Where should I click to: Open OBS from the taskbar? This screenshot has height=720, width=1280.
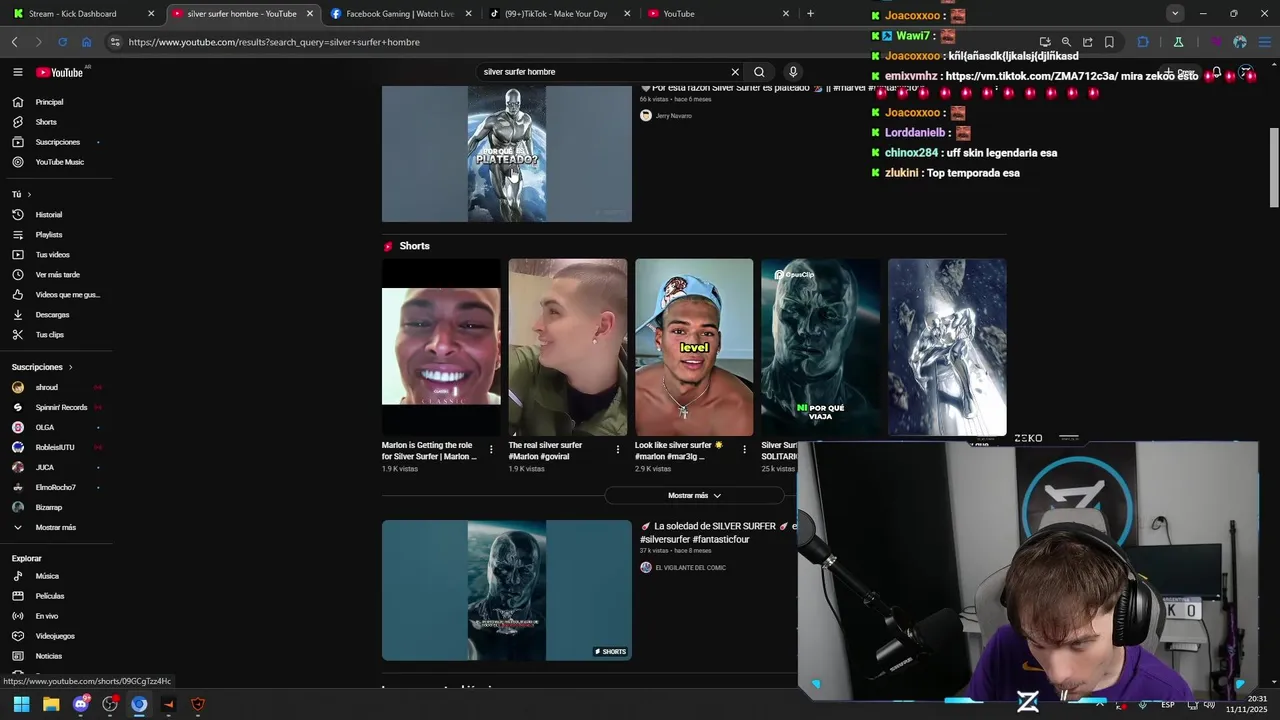110,704
